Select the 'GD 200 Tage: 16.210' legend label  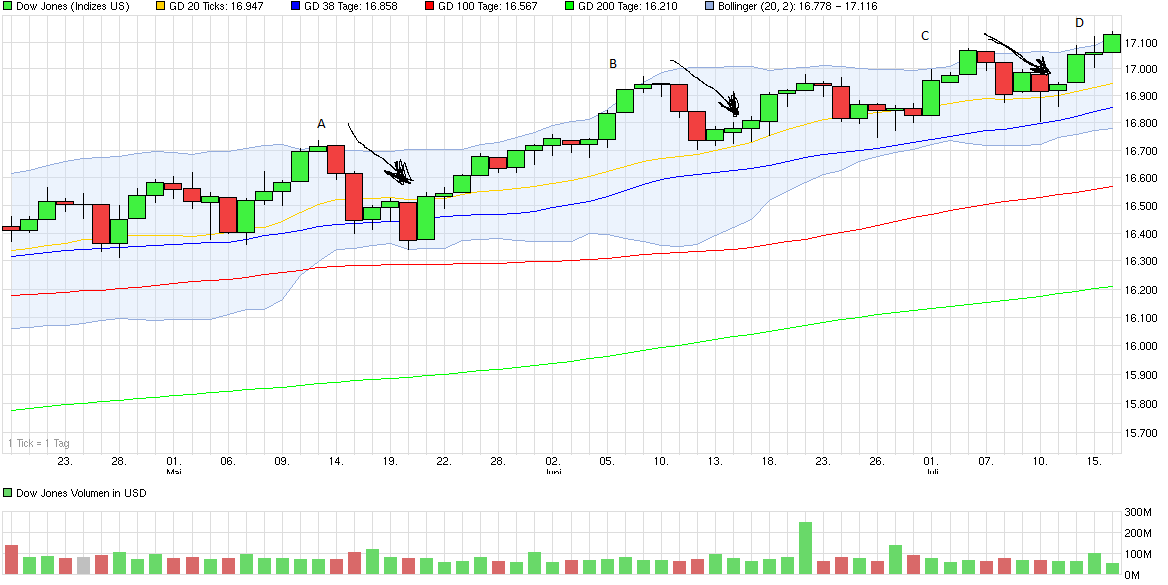tap(627, 6)
